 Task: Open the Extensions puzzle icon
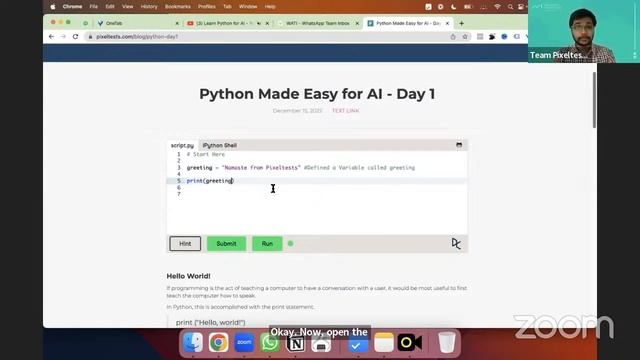point(492,37)
